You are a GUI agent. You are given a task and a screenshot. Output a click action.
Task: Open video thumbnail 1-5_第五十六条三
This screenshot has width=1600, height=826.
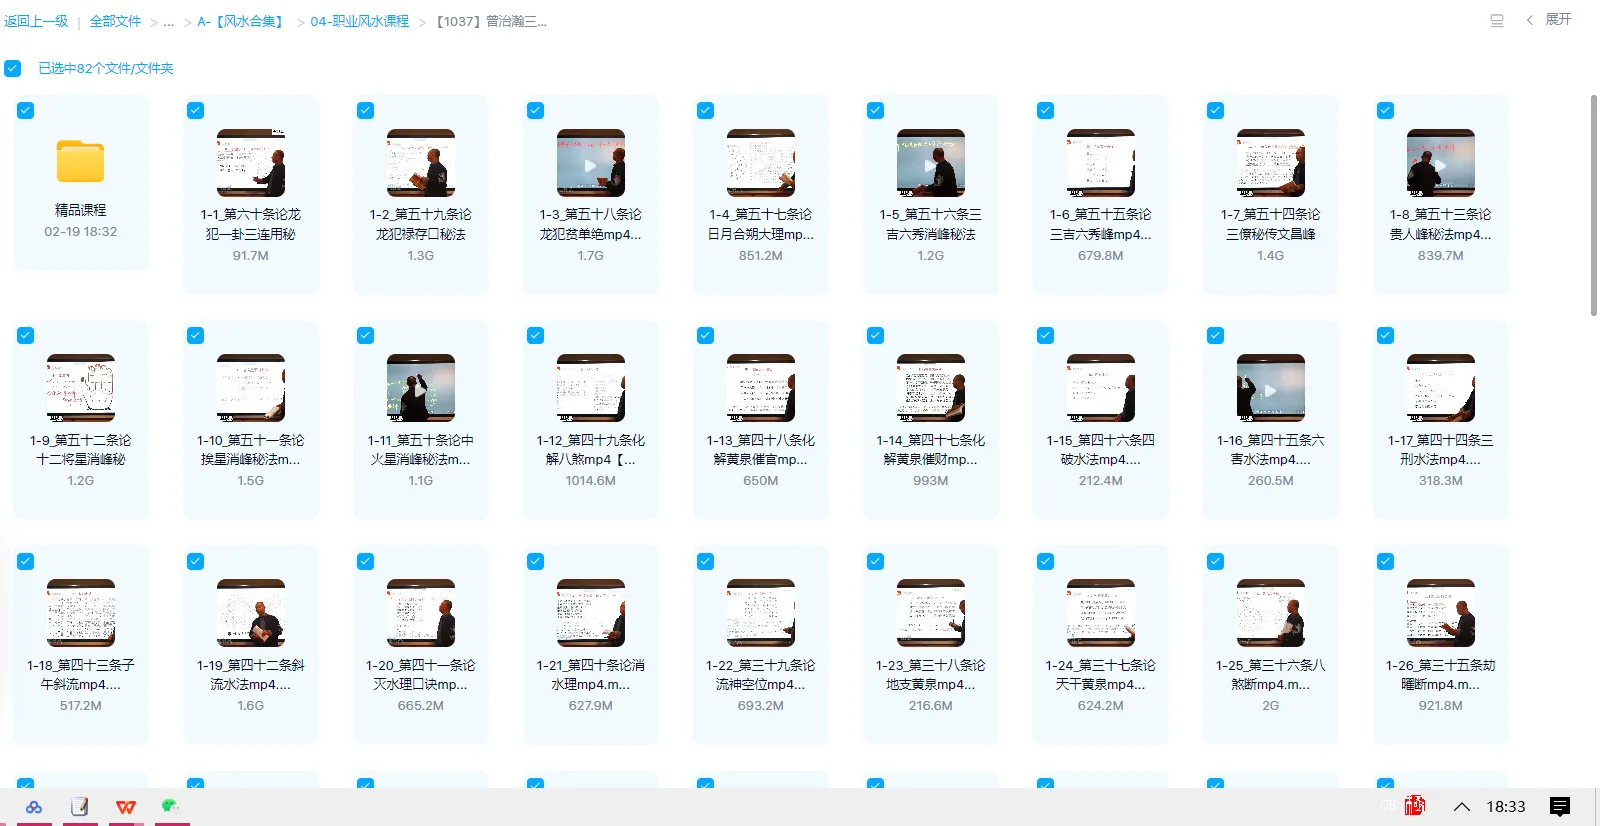[931, 163]
